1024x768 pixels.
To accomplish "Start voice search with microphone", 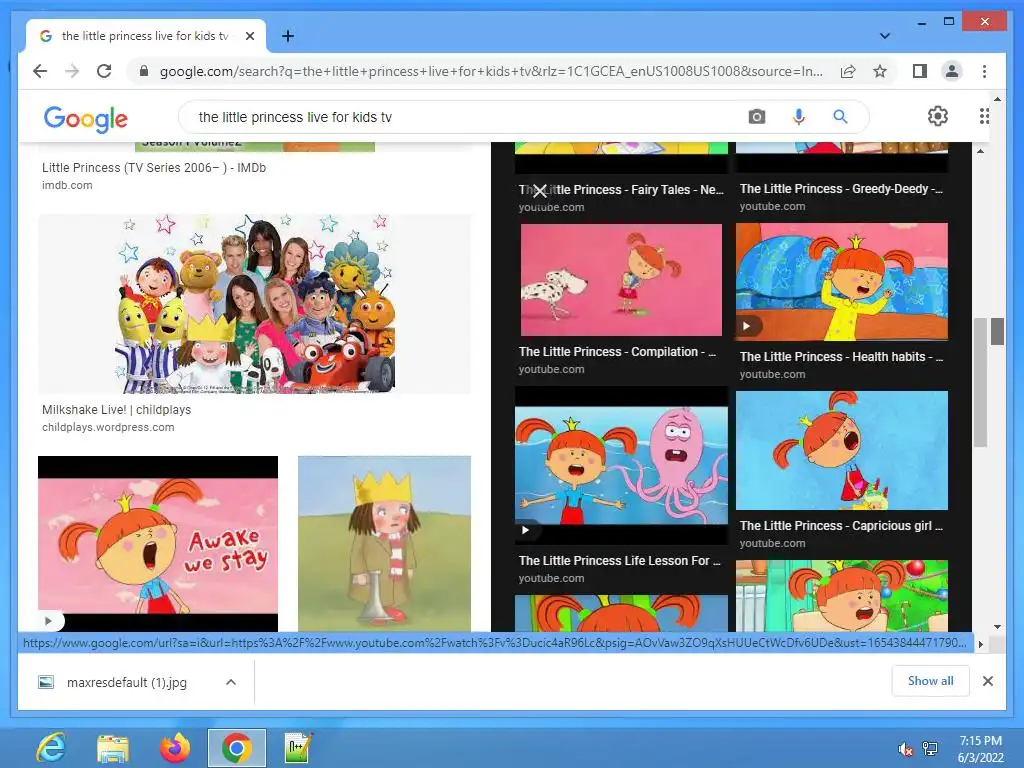I will click(798, 117).
